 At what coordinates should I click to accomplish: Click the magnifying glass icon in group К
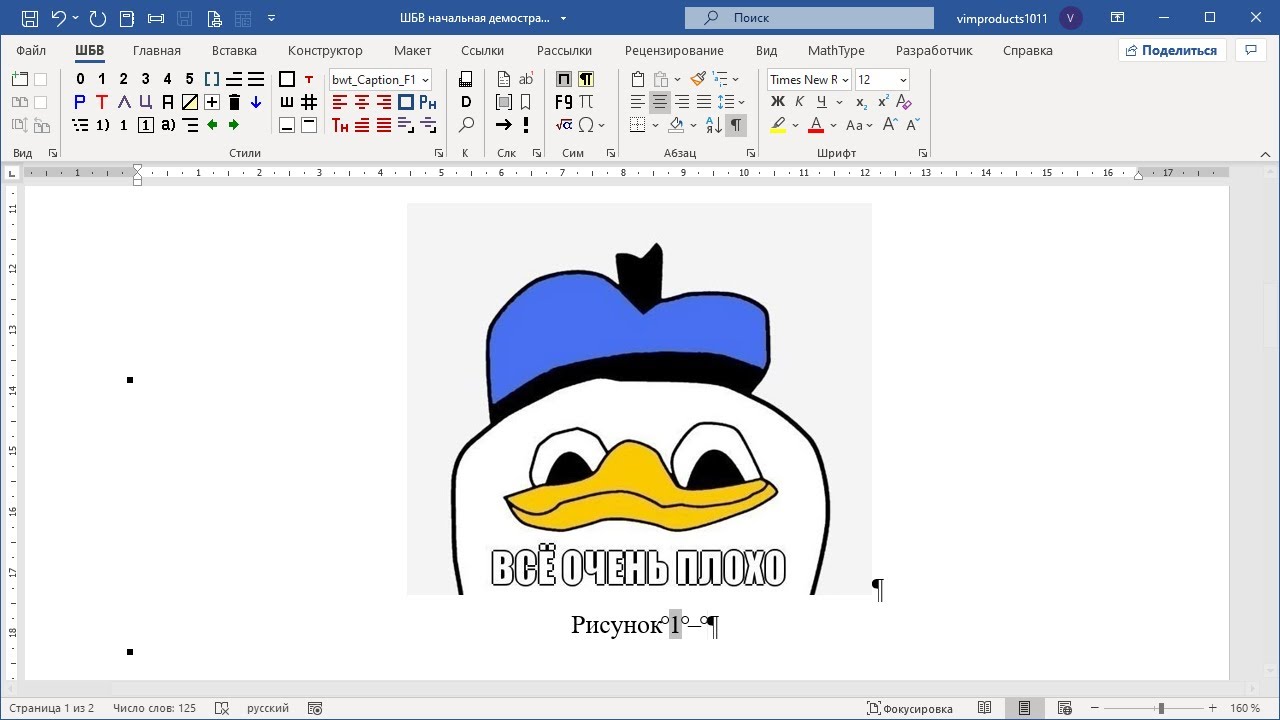466,125
